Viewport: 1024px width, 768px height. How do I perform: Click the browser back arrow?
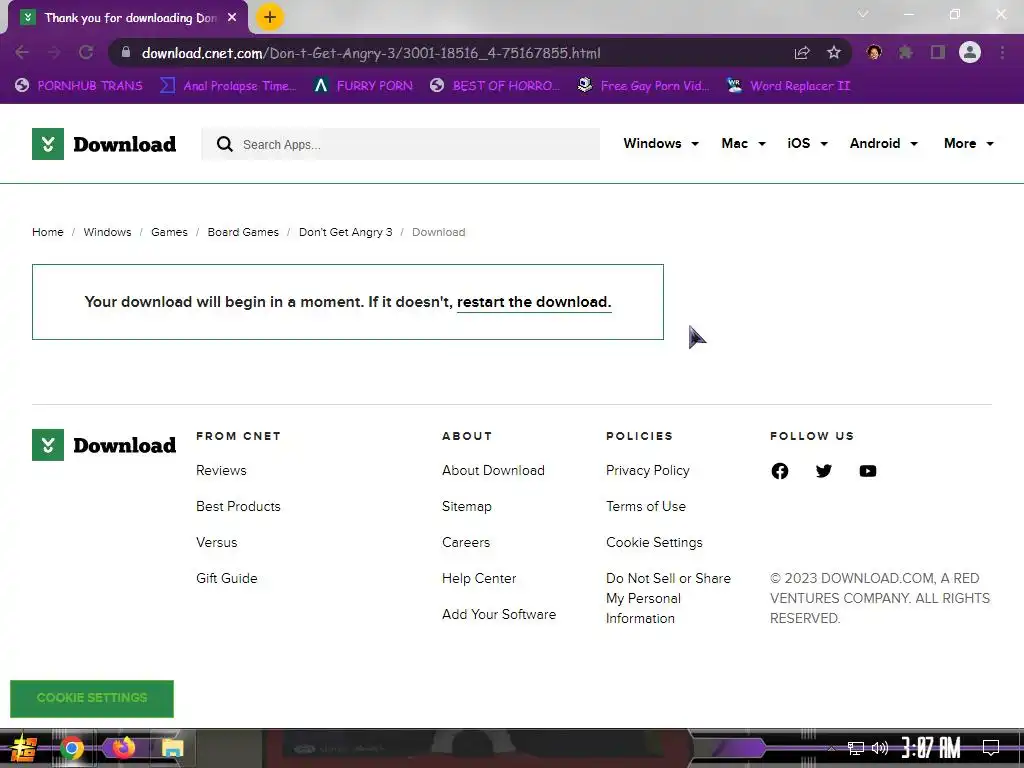(22, 53)
